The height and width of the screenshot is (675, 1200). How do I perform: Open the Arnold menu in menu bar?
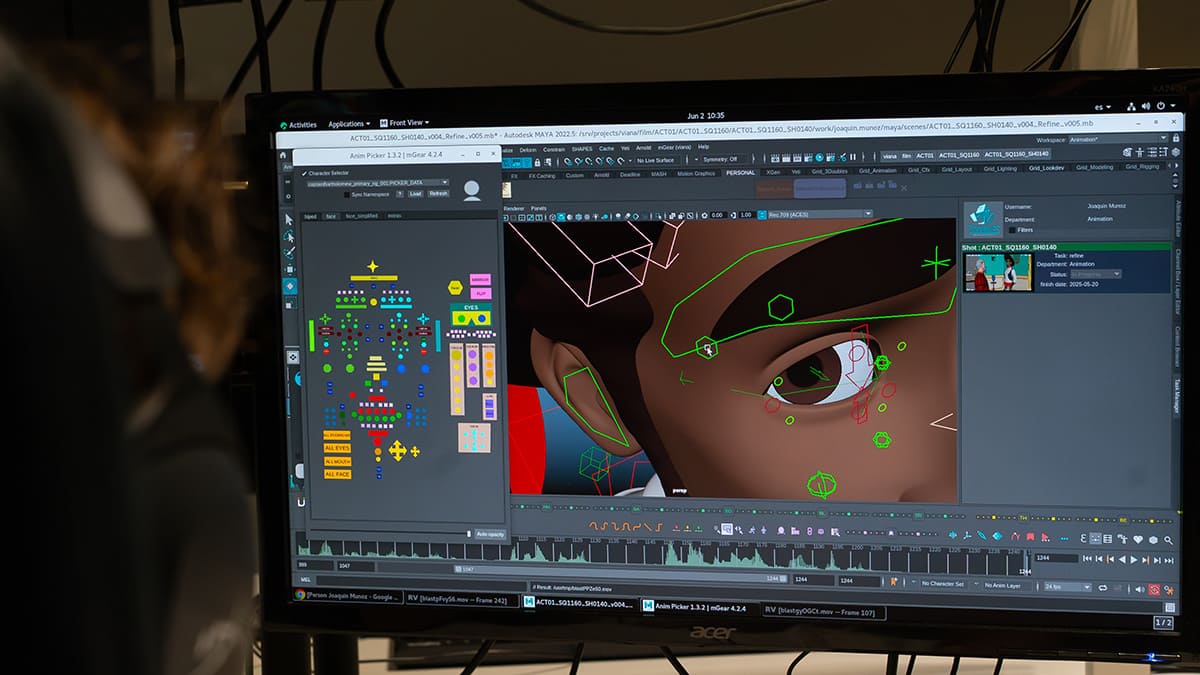pos(643,147)
